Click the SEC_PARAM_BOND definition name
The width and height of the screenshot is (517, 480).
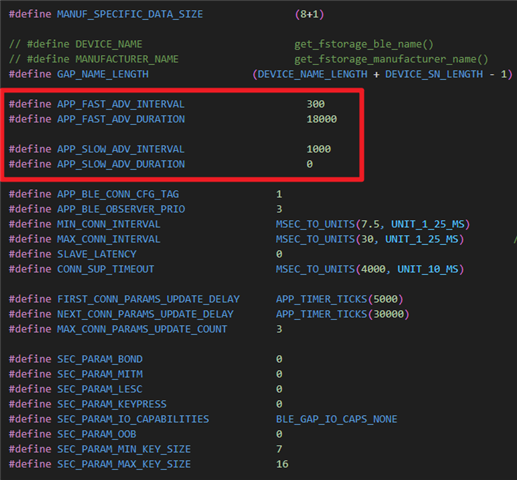pyautogui.click(x=100, y=359)
